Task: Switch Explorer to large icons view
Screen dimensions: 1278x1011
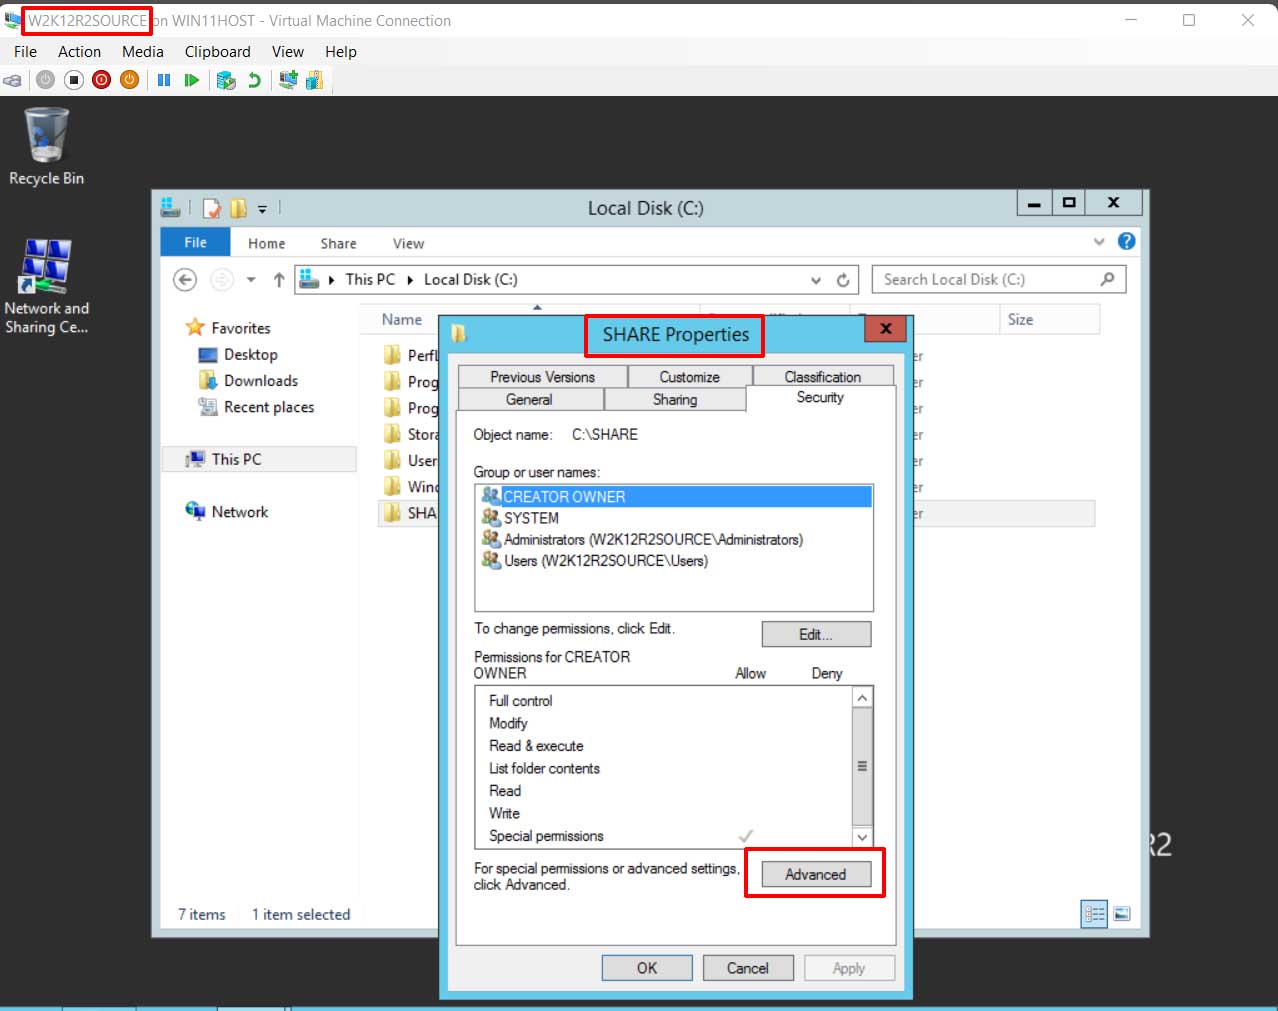Action: click(x=1122, y=914)
